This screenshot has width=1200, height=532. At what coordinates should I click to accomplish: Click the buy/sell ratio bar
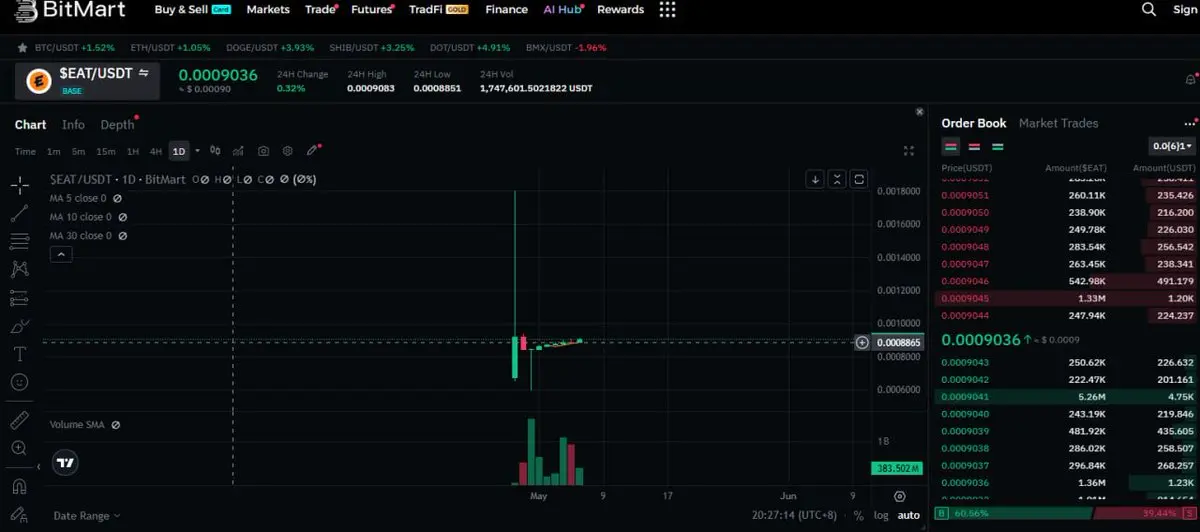click(x=1065, y=513)
